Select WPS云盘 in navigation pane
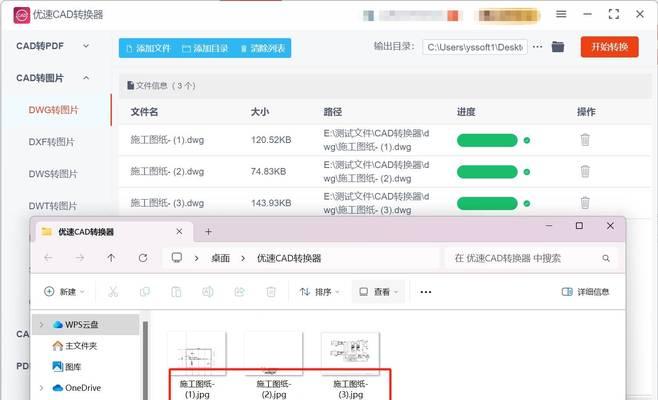This screenshot has width=658, height=400. click(x=86, y=324)
